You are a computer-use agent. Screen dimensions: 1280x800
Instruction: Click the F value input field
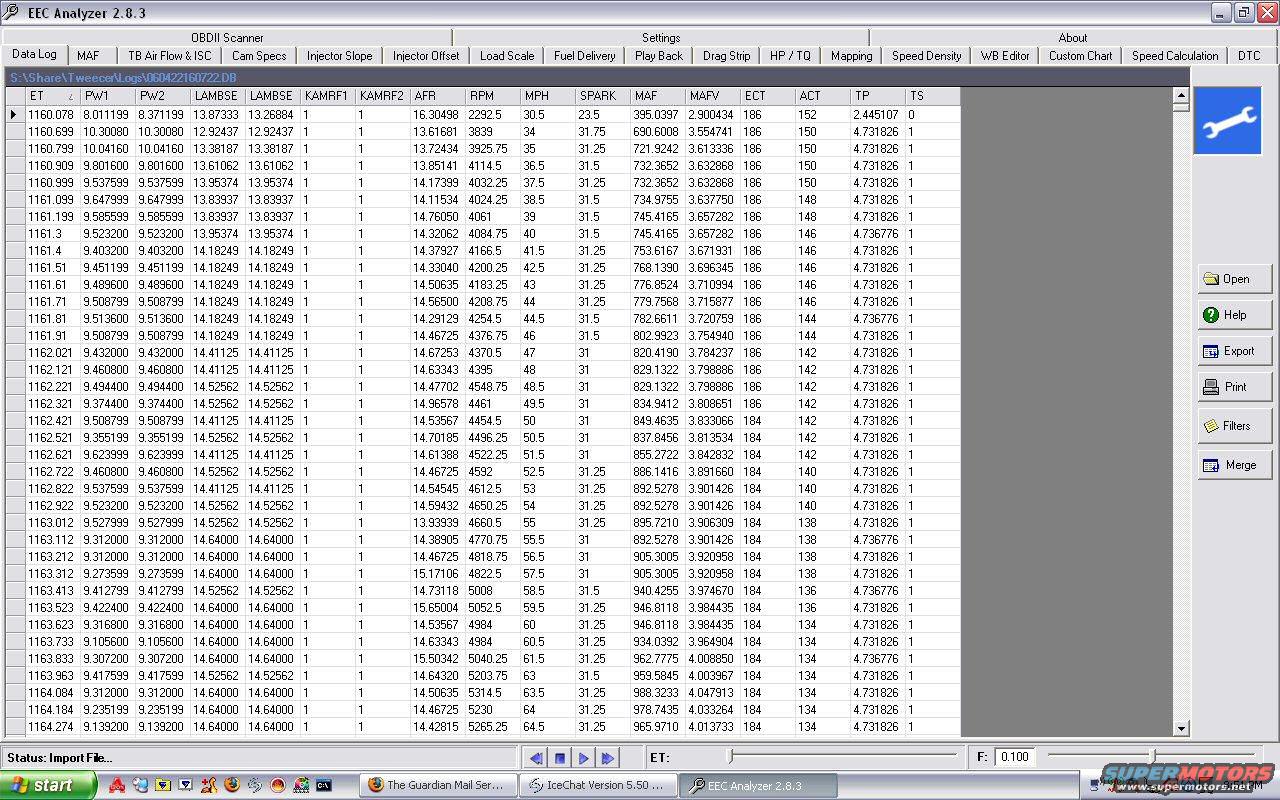click(x=1018, y=757)
